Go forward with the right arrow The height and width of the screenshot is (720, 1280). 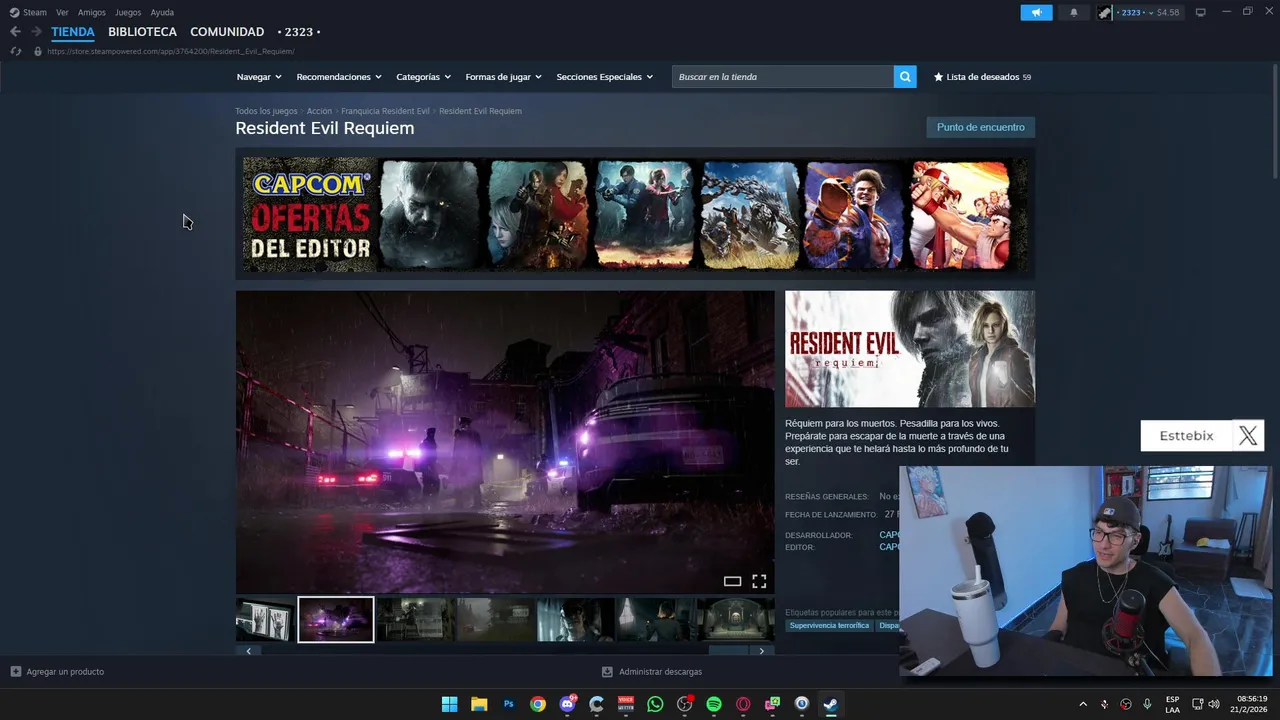[x=36, y=32]
